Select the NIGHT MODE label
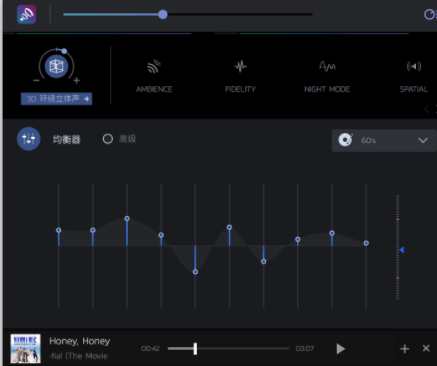Image resolution: width=437 pixels, height=366 pixels. 327,89
